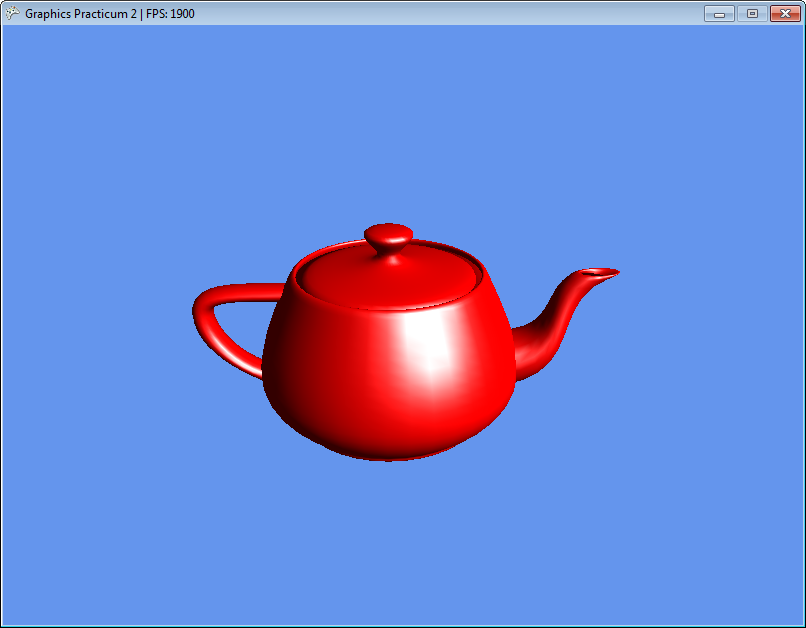Click the curved neck of the teapot spout
This screenshot has height=628, width=806.
553,322
